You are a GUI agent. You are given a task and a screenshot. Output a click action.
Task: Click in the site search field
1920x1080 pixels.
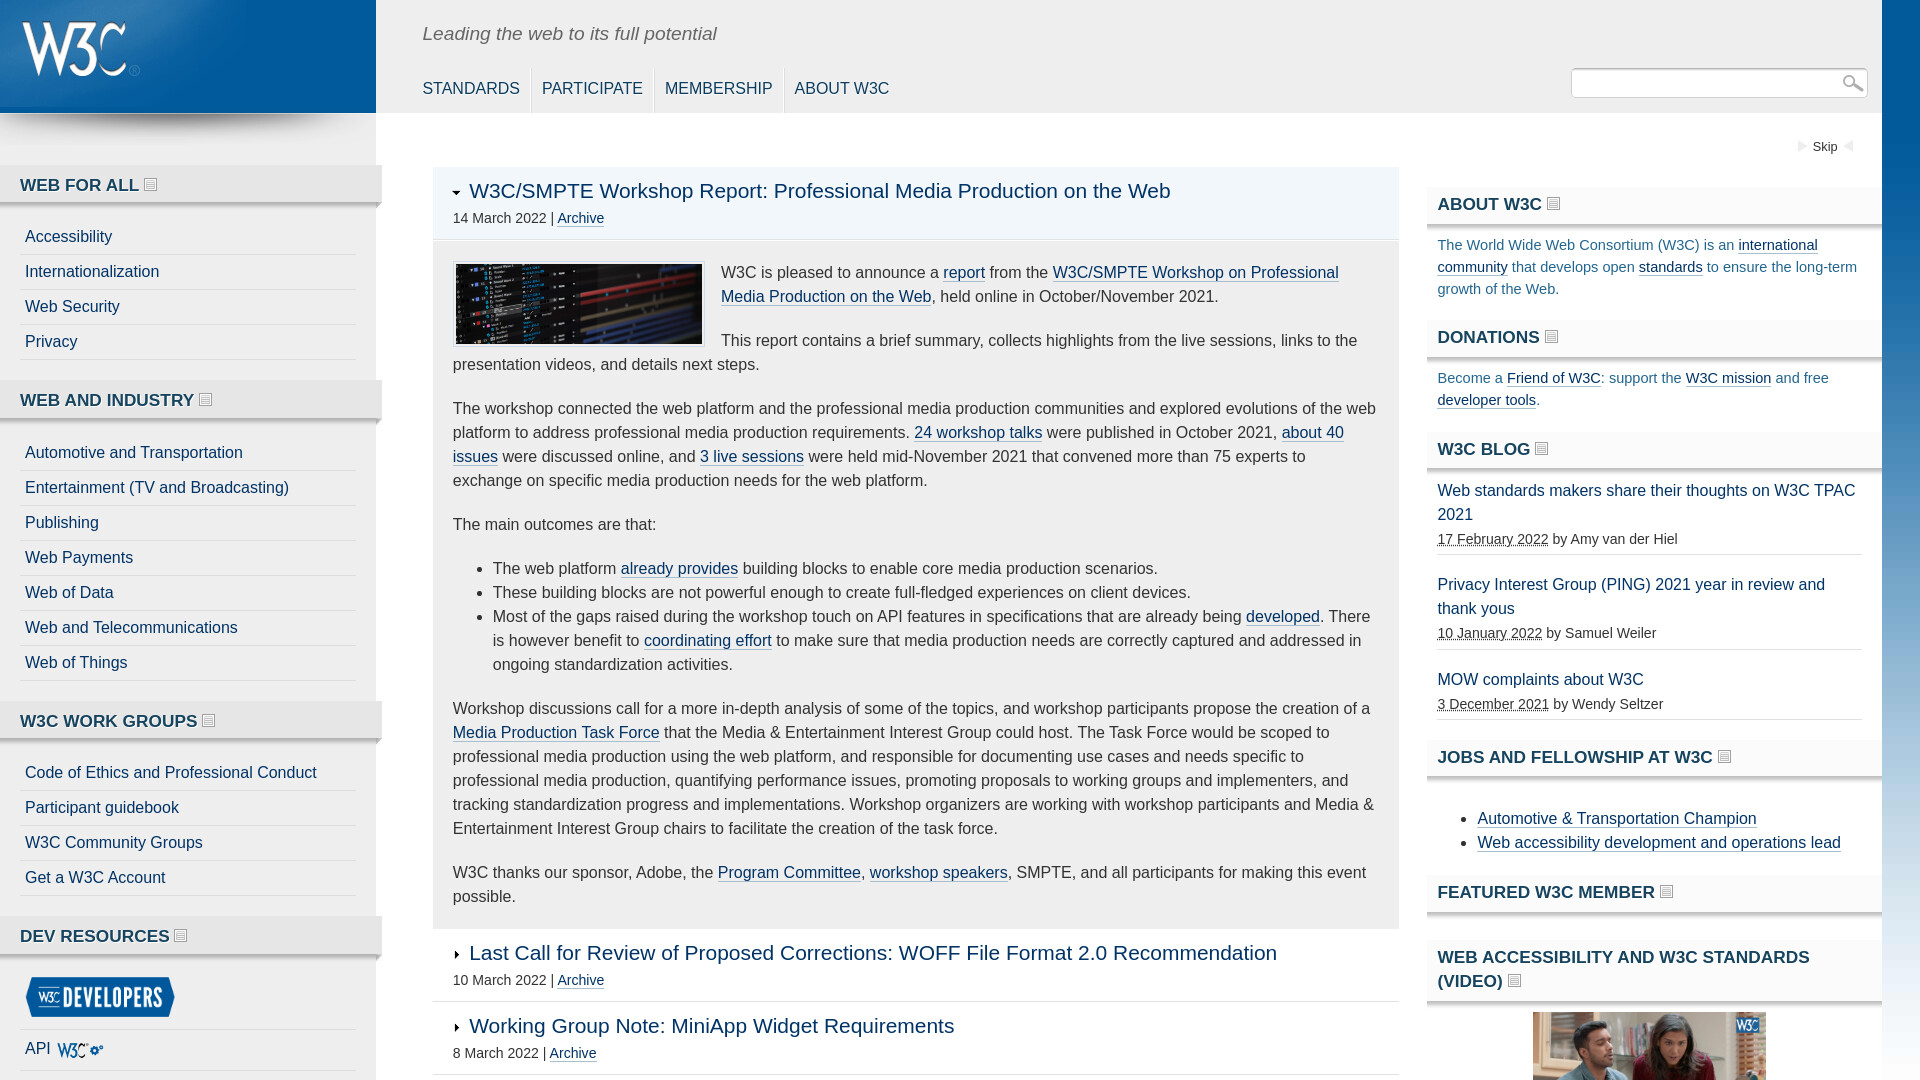click(x=1706, y=83)
